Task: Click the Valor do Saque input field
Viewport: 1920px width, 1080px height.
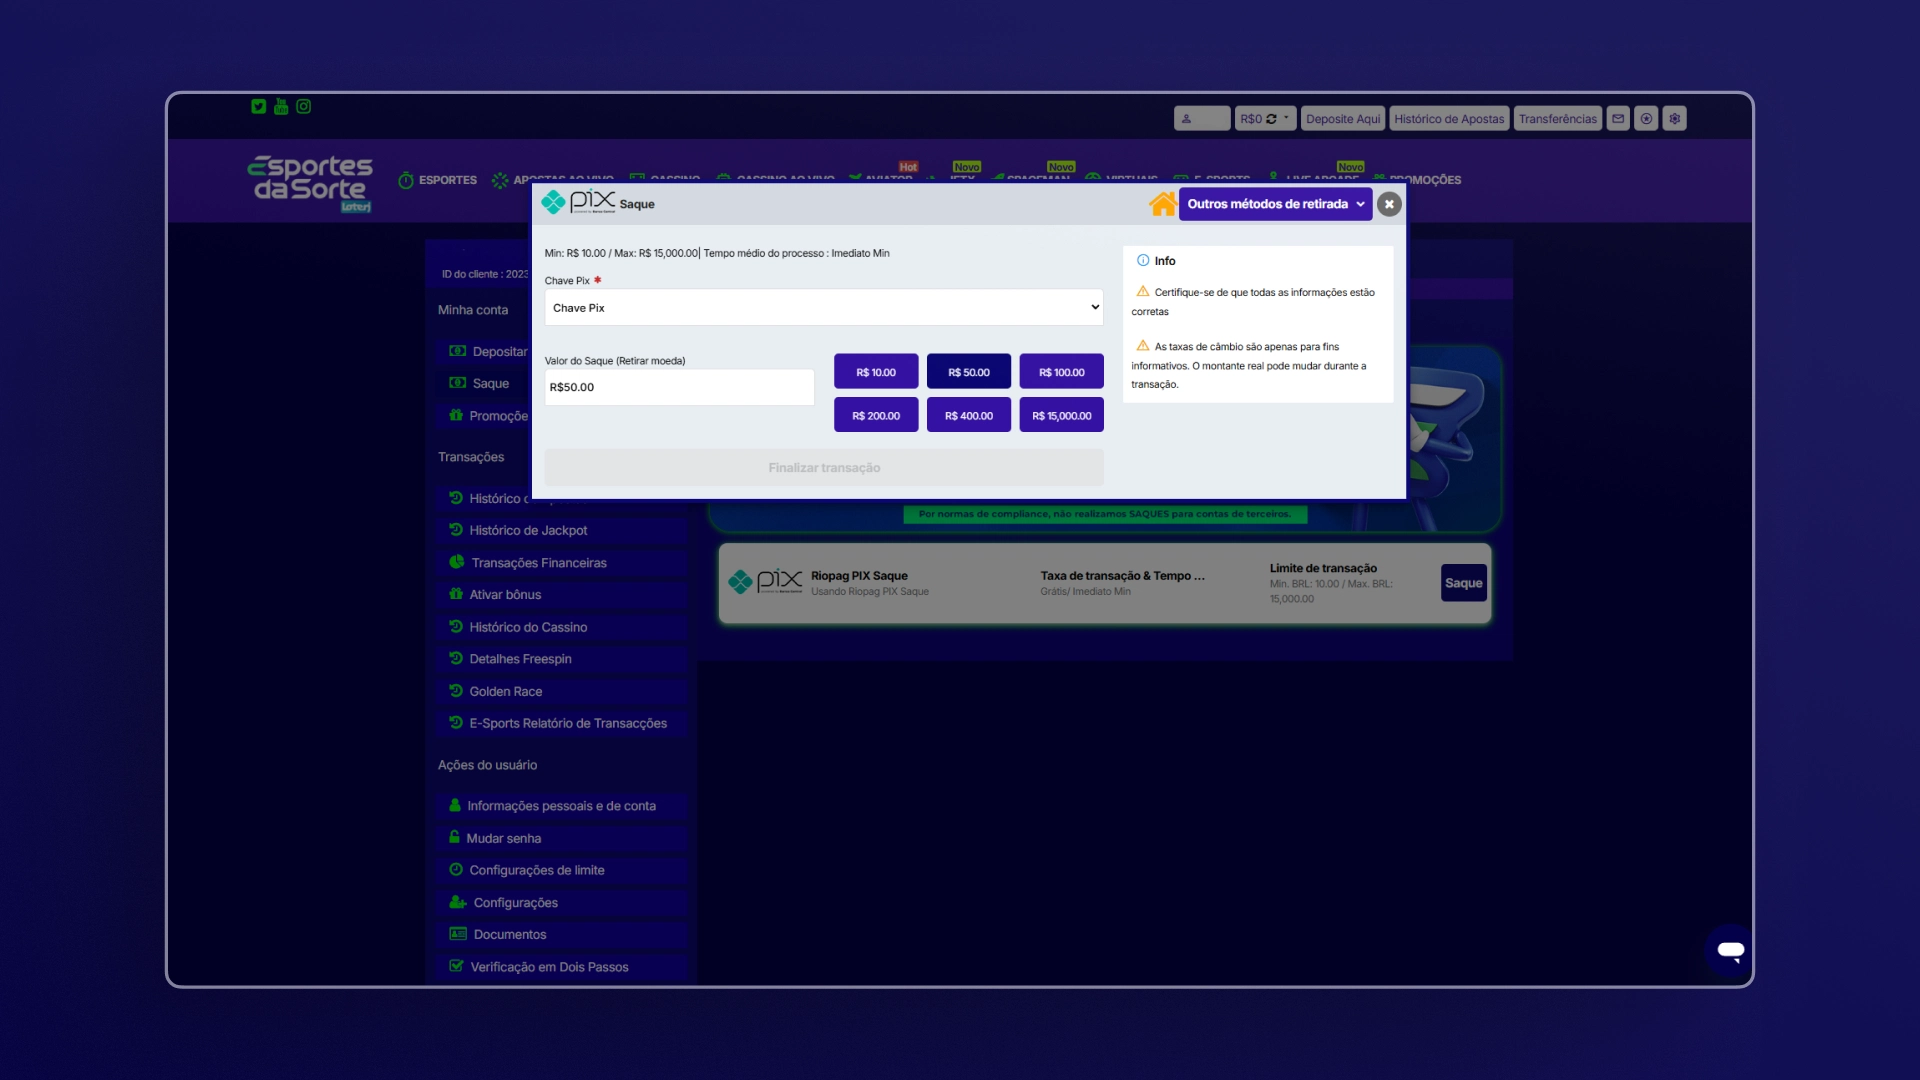Action: tap(679, 387)
